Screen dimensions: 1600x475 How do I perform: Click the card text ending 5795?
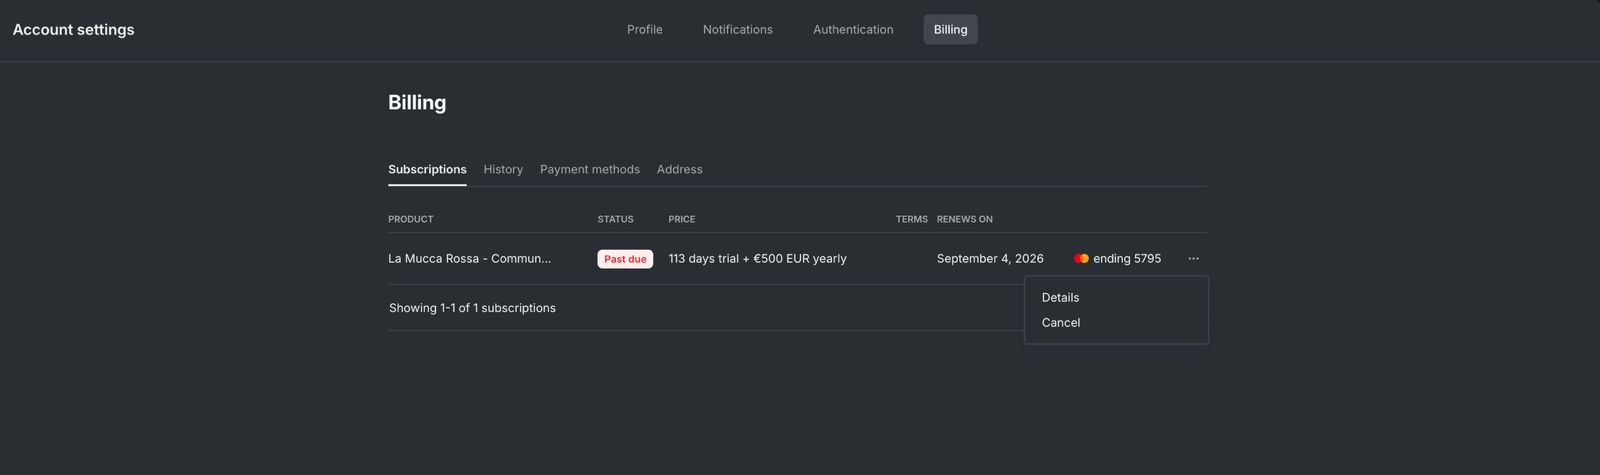point(1127,259)
